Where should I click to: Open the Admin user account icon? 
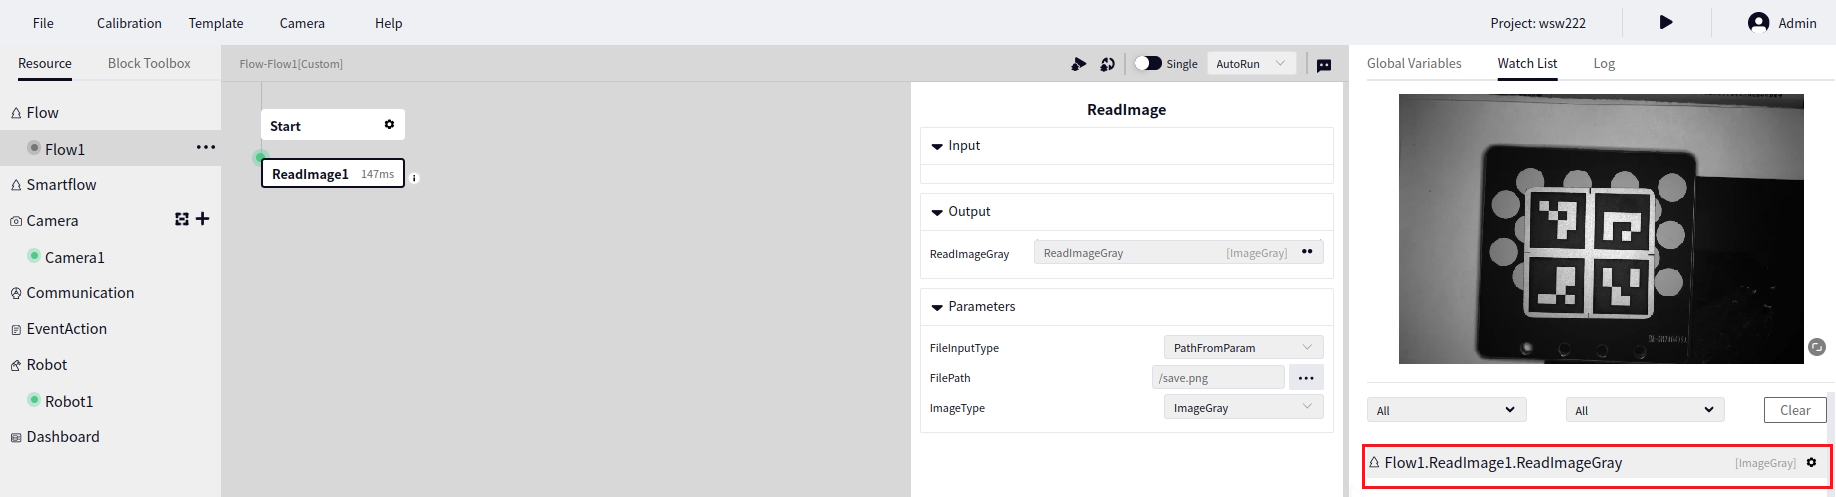coord(1758,22)
